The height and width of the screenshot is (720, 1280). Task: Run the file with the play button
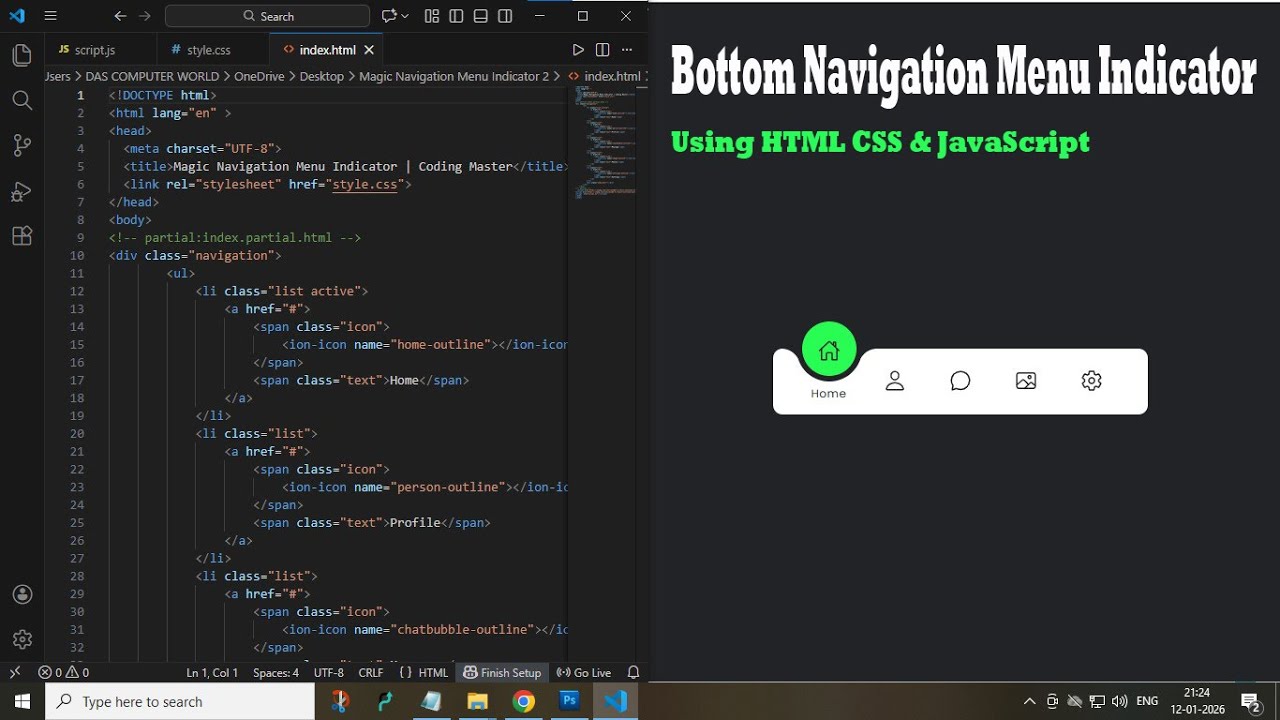tap(578, 50)
